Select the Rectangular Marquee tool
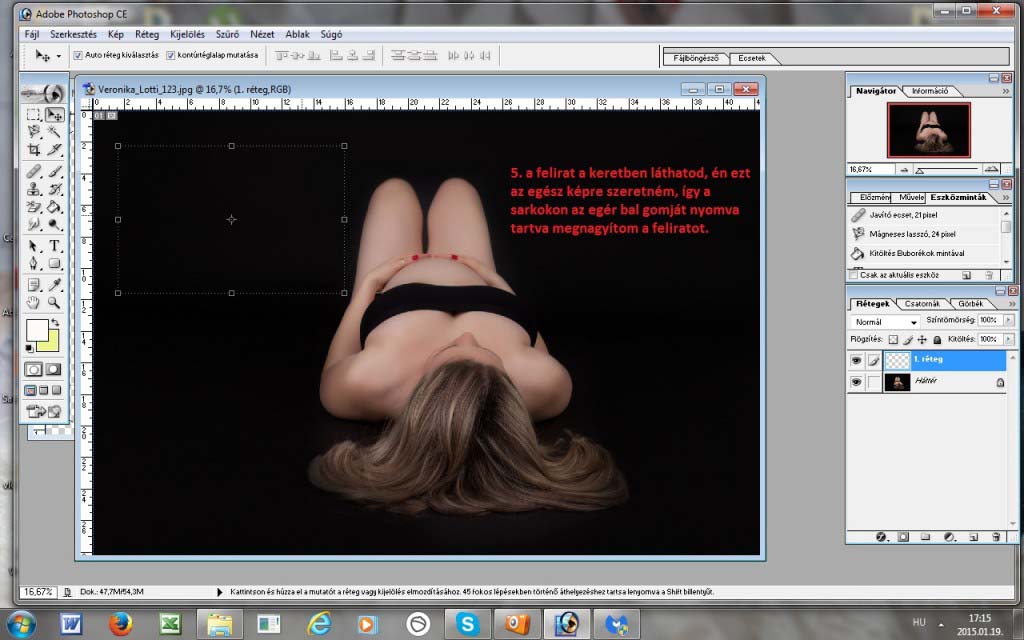Viewport: 1024px width, 640px height. (33, 114)
